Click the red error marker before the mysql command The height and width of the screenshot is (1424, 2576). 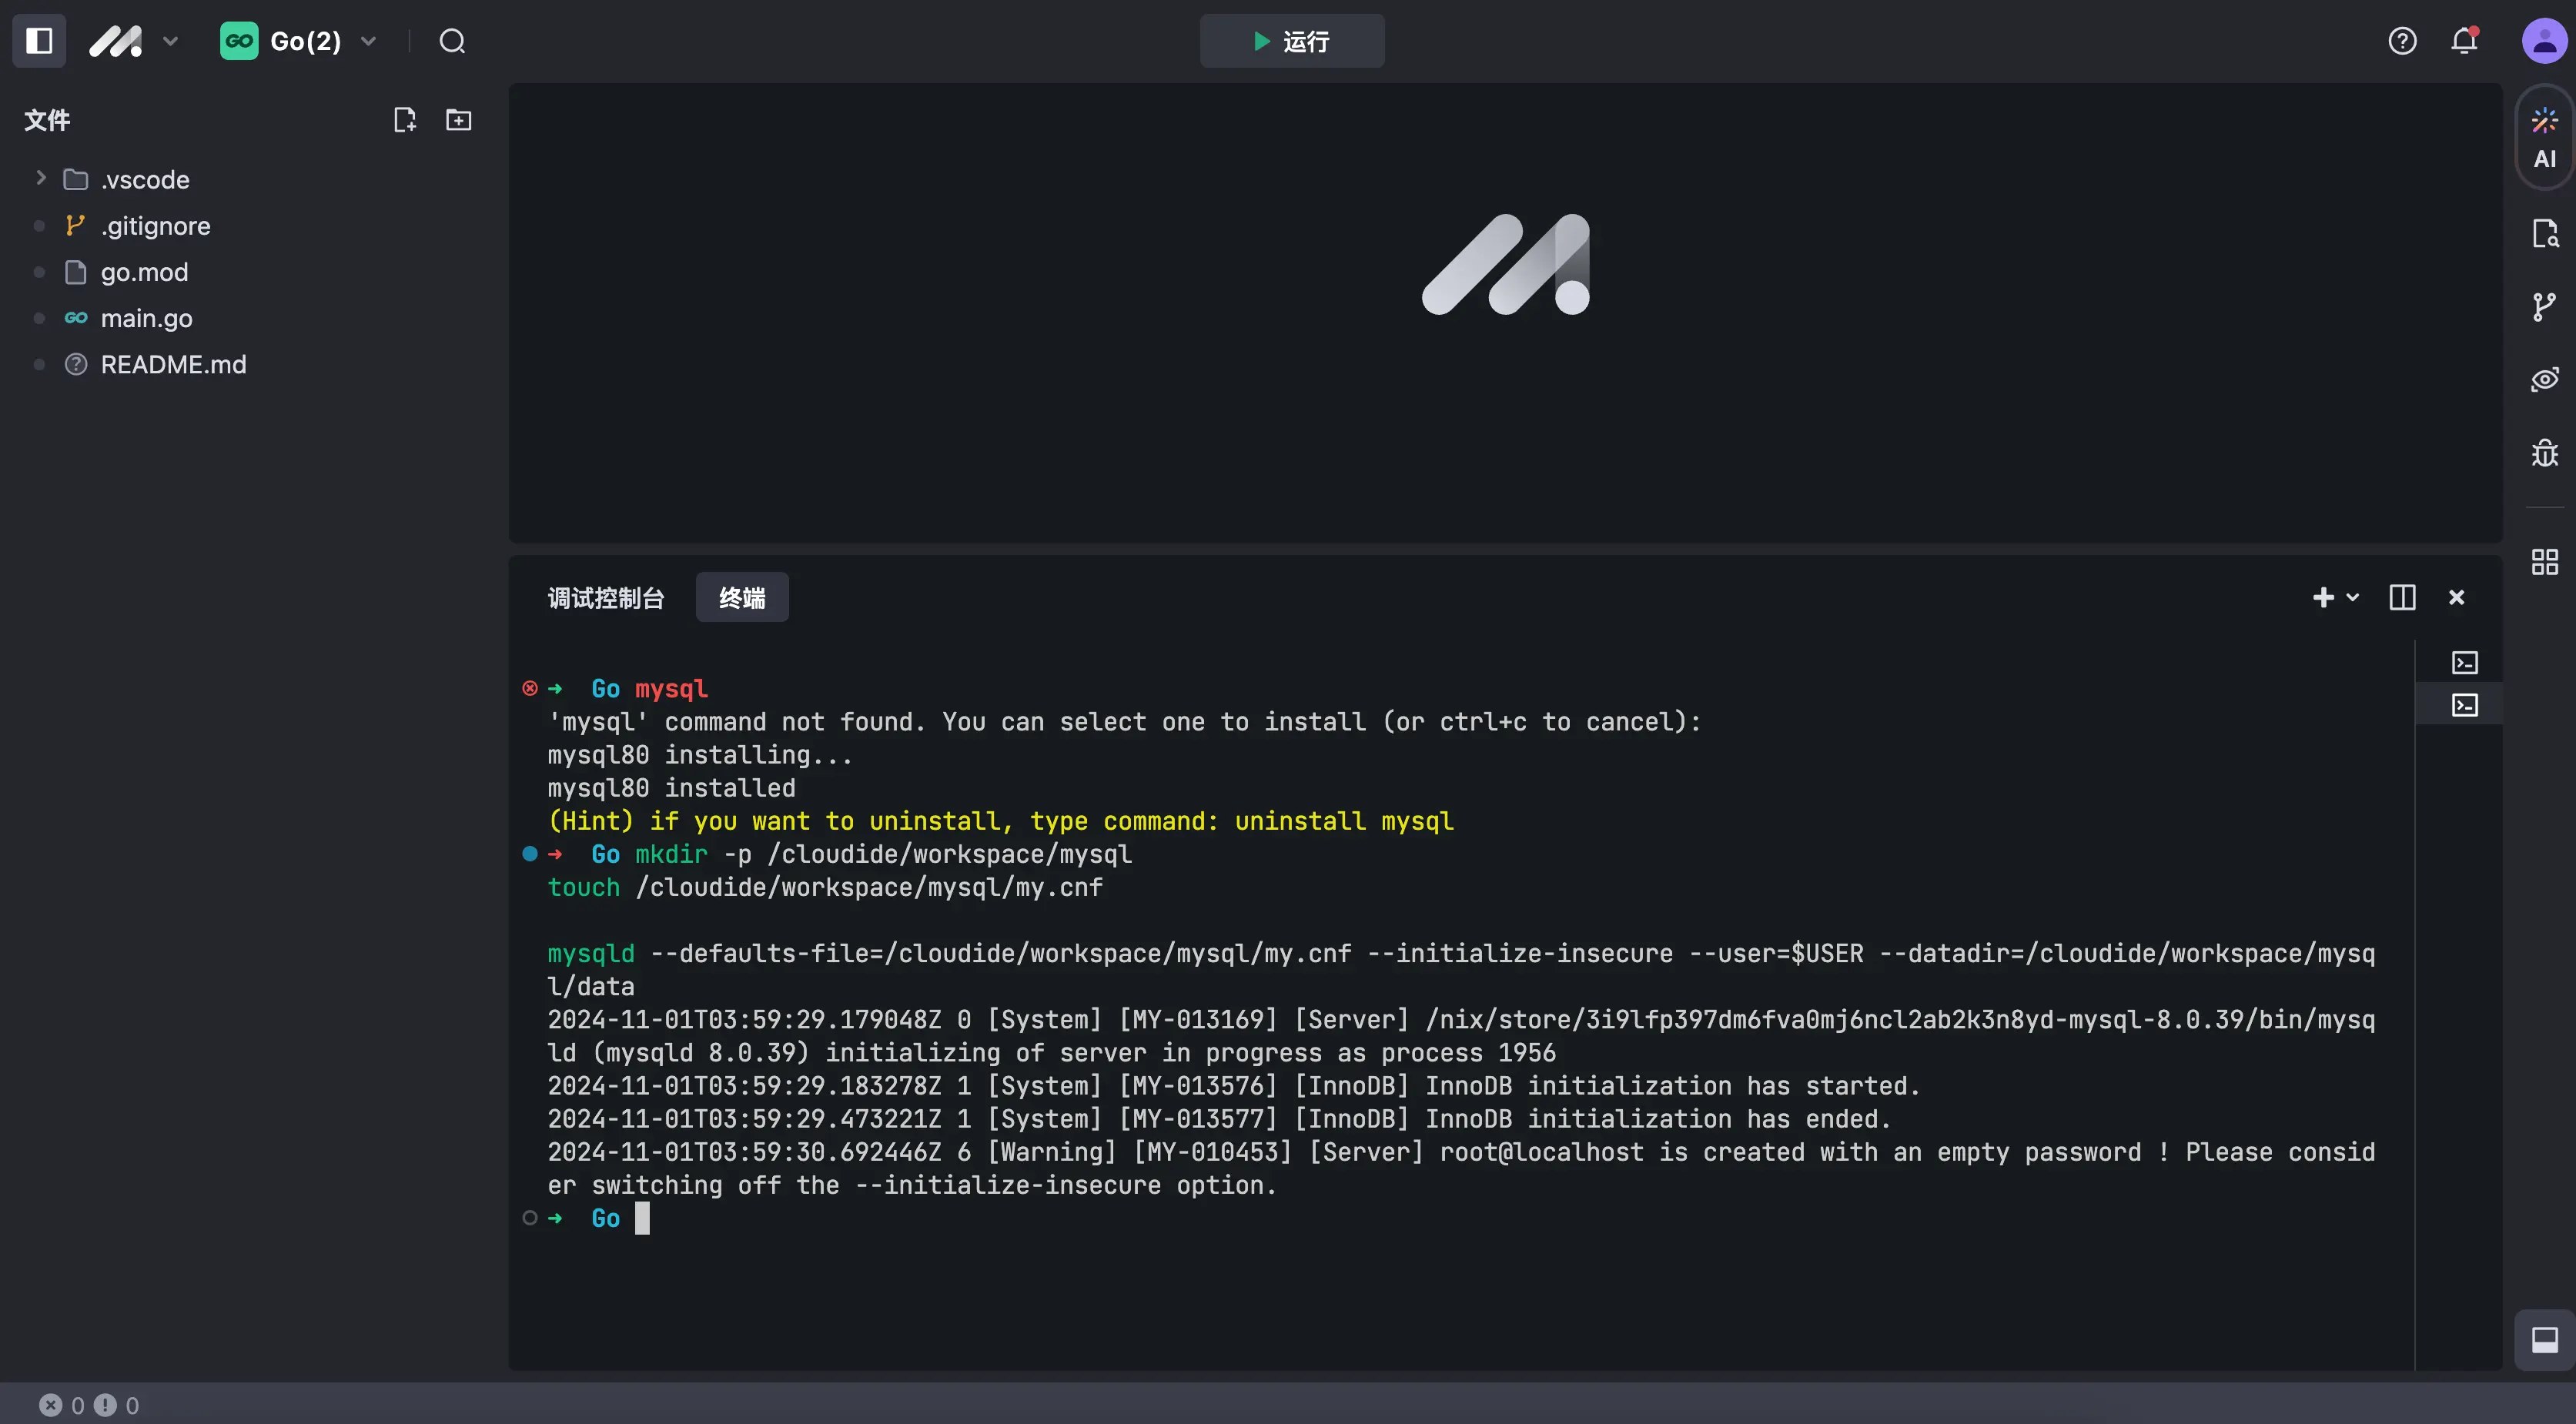tap(530, 688)
